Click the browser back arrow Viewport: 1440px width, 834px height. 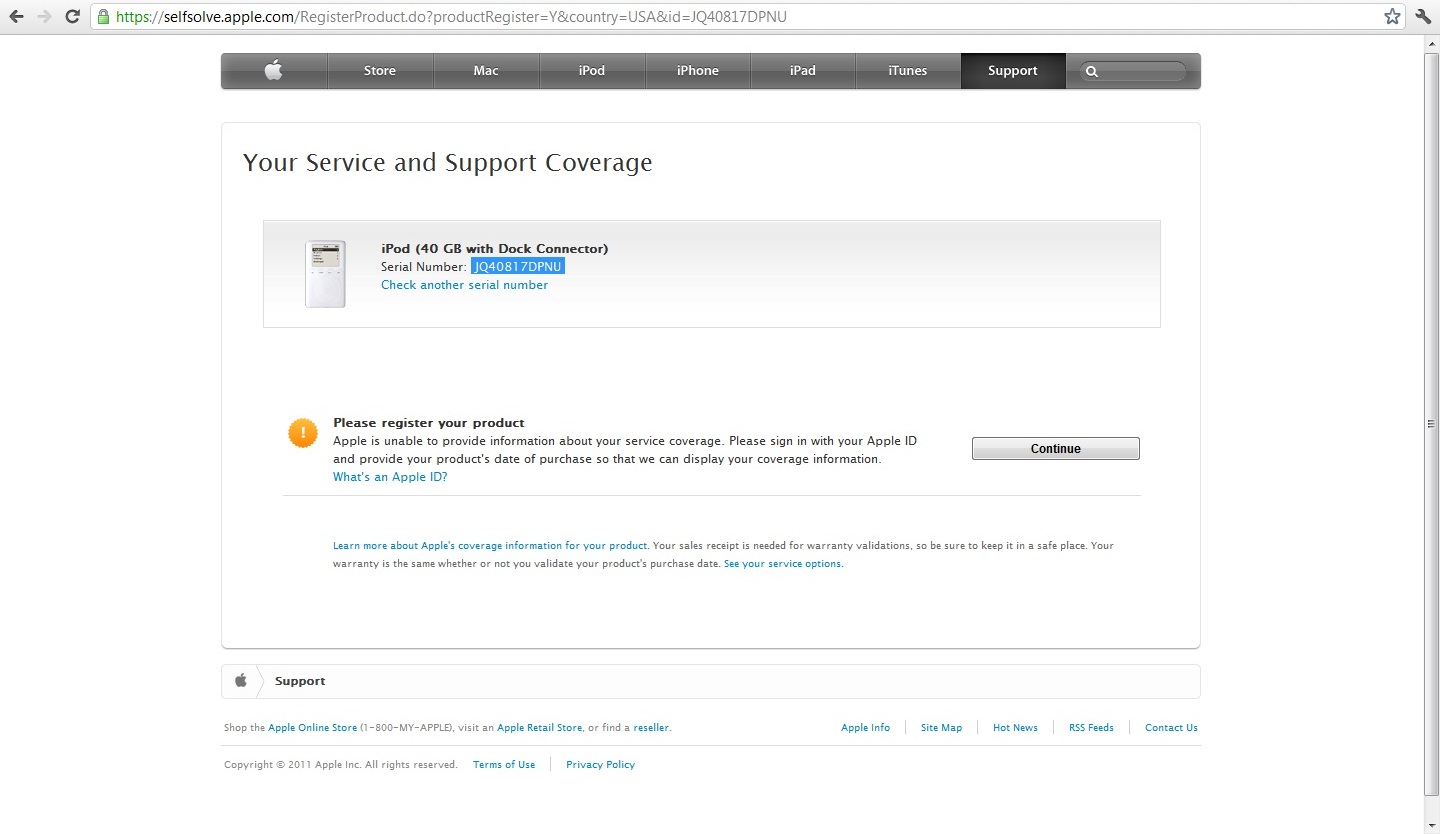pyautogui.click(x=17, y=17)
